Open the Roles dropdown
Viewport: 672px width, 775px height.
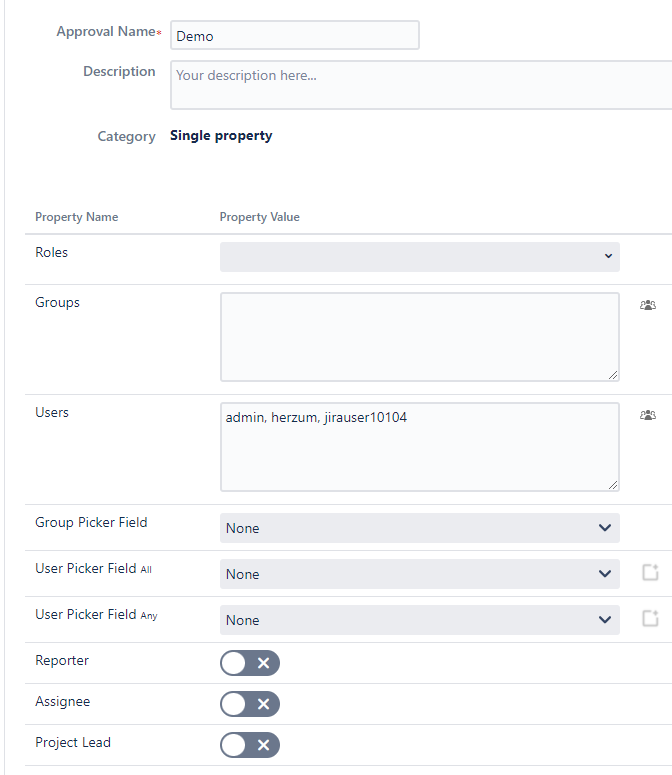419,256
